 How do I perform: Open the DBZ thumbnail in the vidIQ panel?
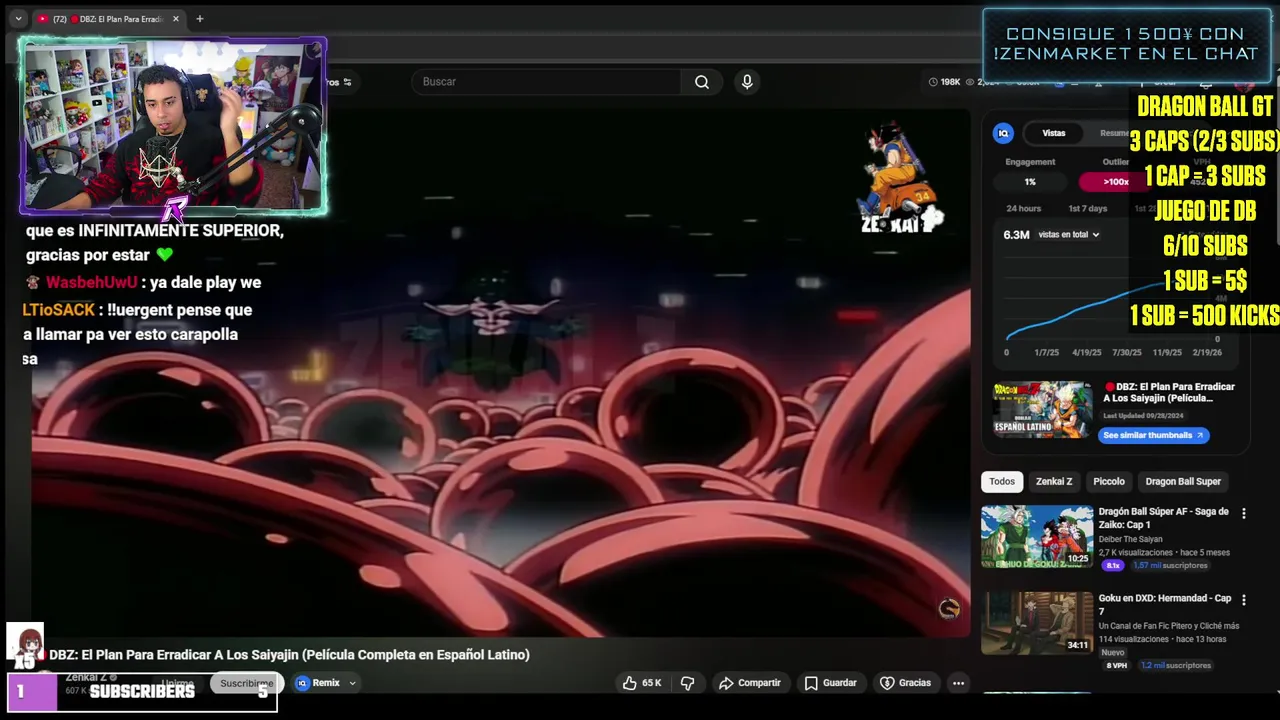[1042, 409]
